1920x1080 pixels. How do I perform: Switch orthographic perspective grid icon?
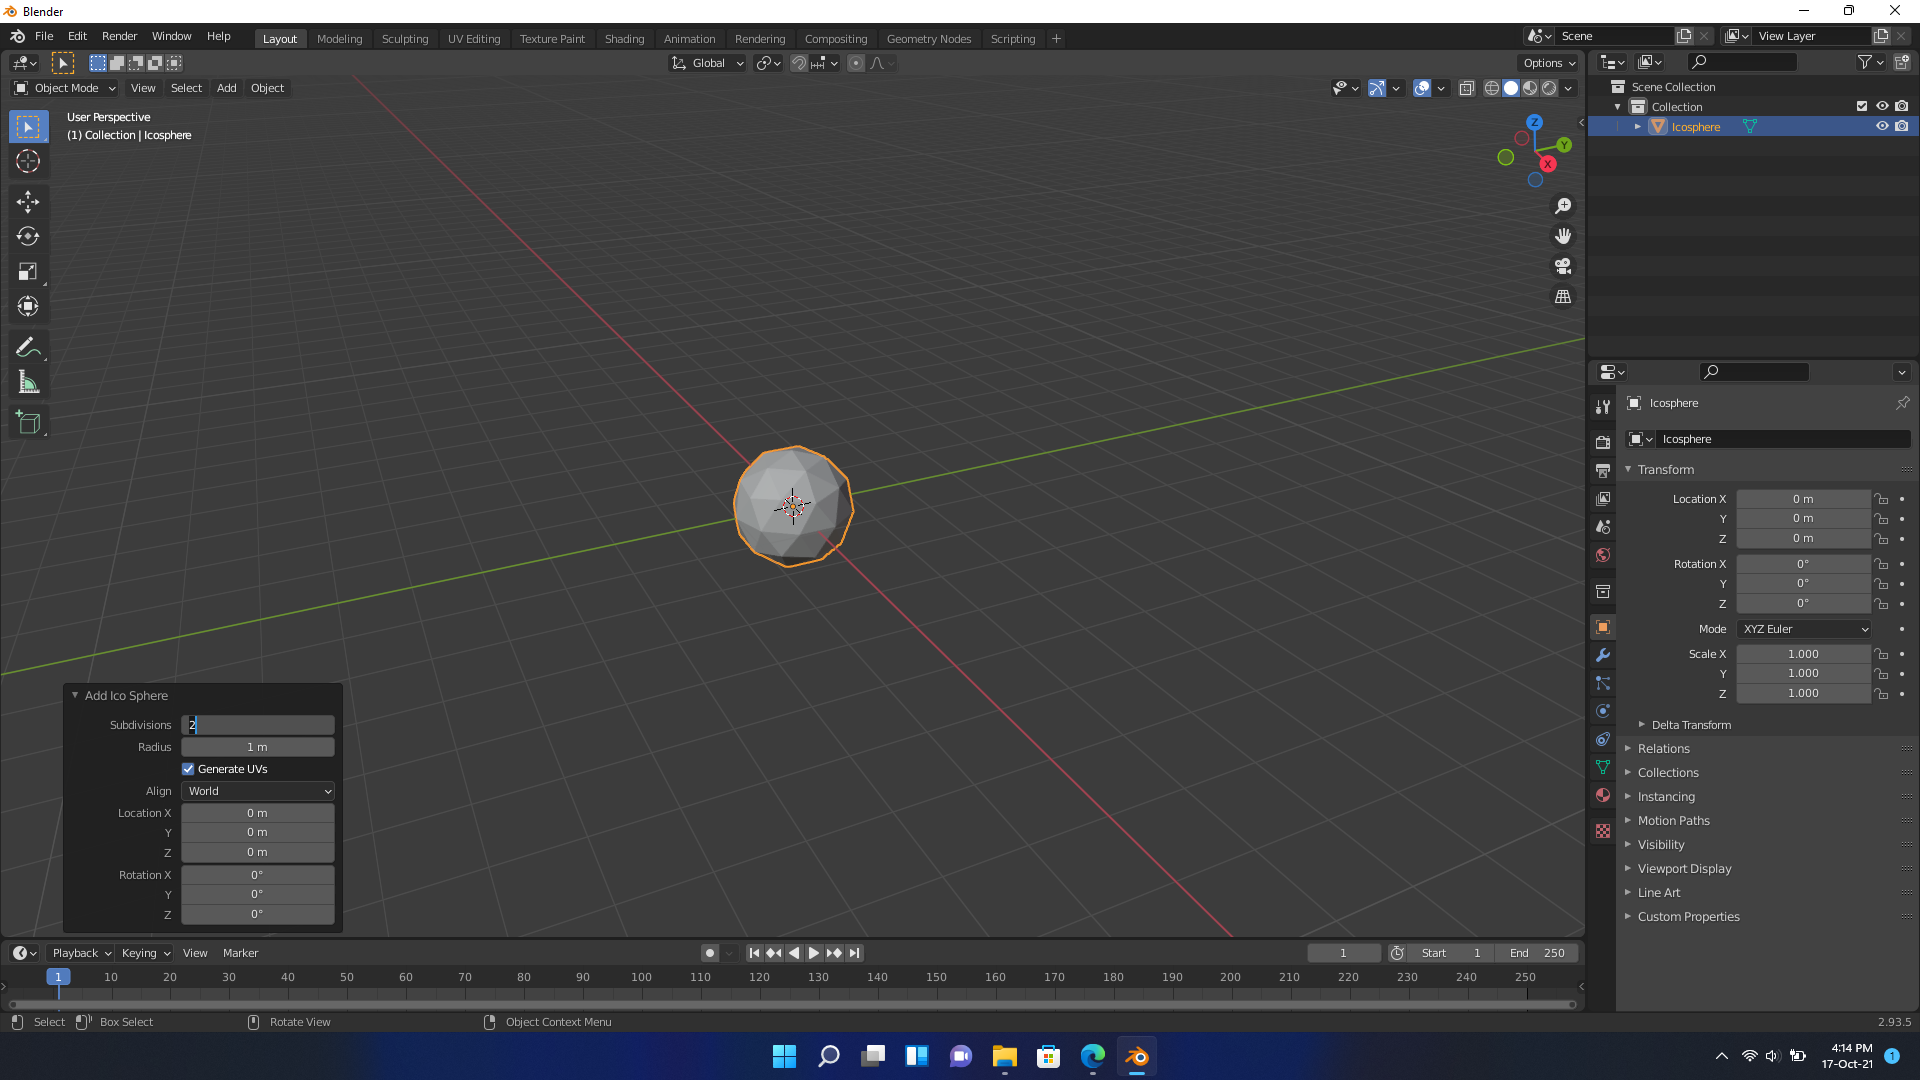point(1563,297)
